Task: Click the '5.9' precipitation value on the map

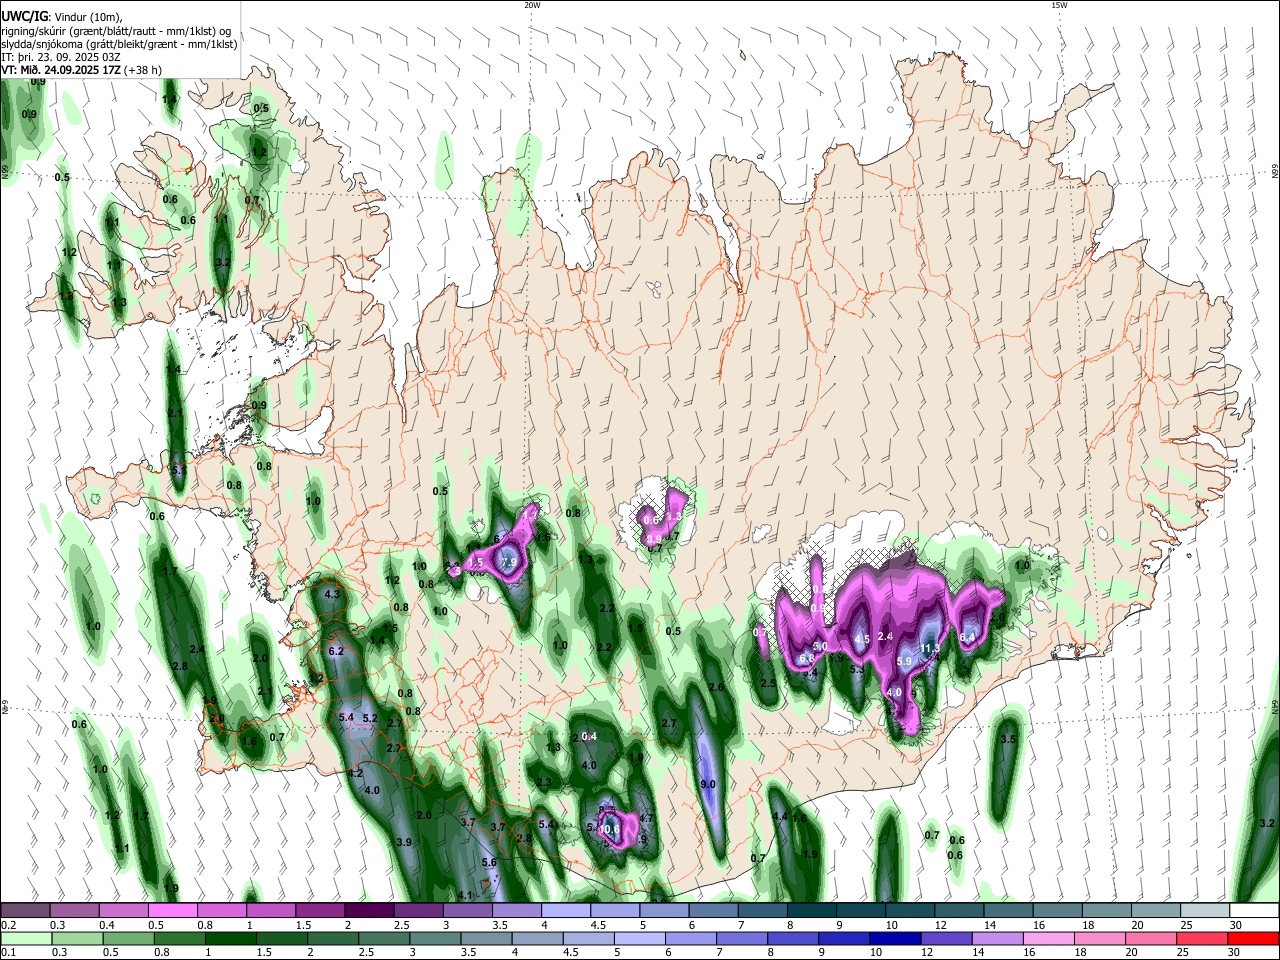Action: coord(905,661)
